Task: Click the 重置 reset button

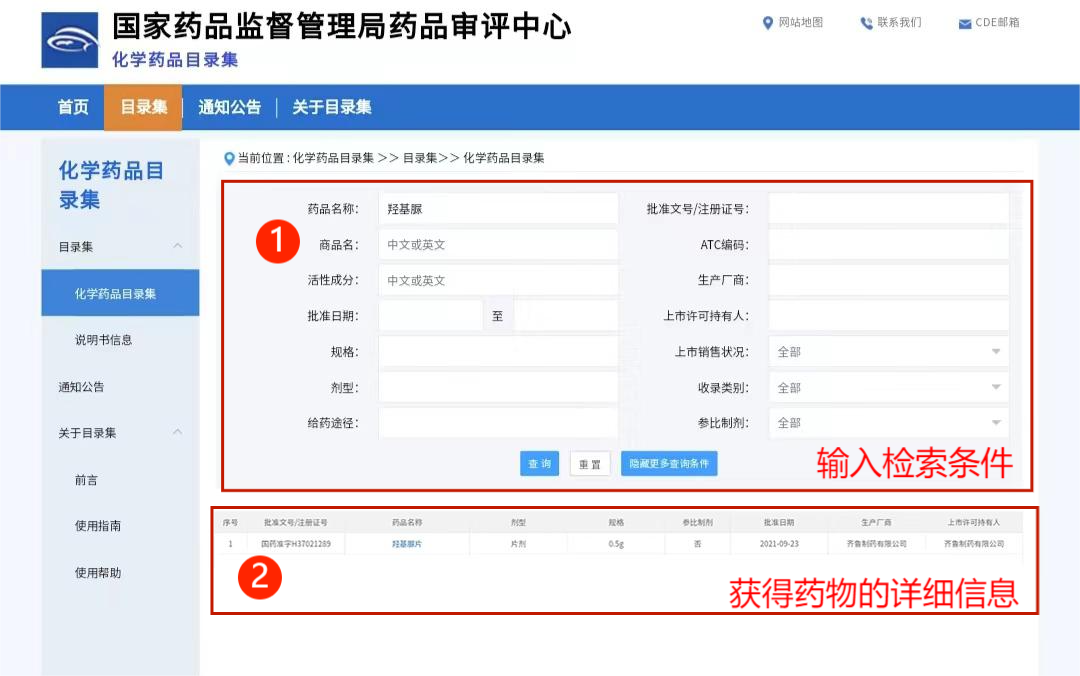Action: pyautogui.click(x=589, y=463)
